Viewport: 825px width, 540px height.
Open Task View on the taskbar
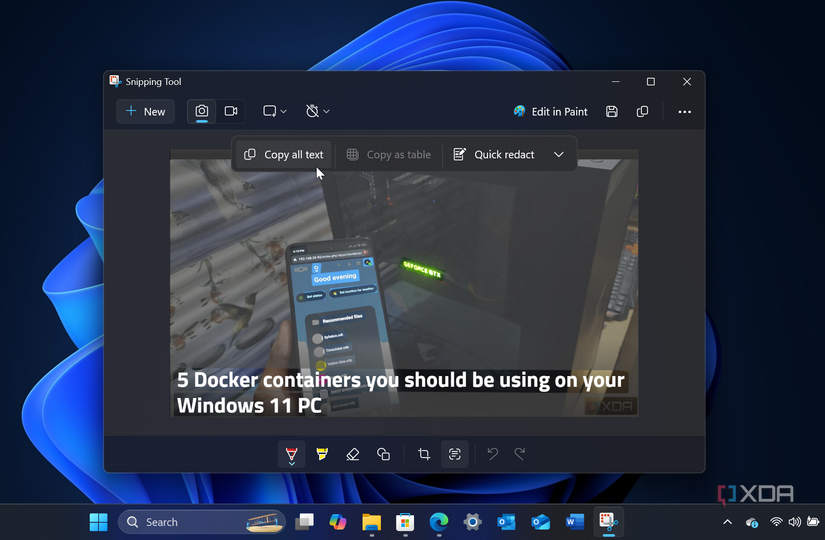pyautogui.click(x=304, y=522)
